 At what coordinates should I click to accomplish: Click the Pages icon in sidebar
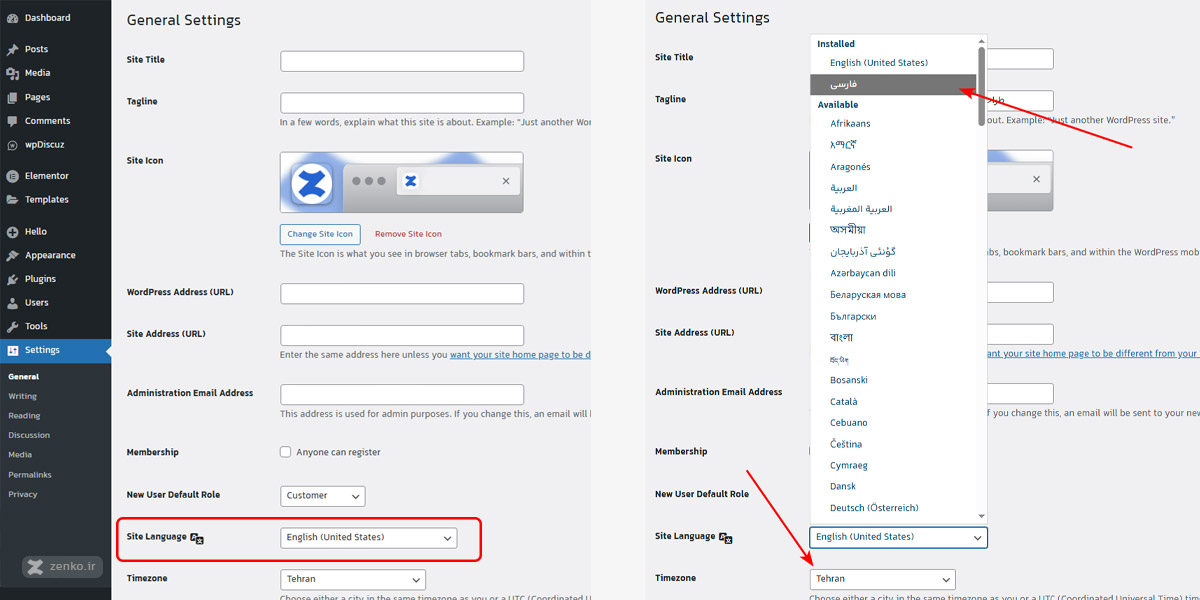pyautogui.click(x=12, y=97)
